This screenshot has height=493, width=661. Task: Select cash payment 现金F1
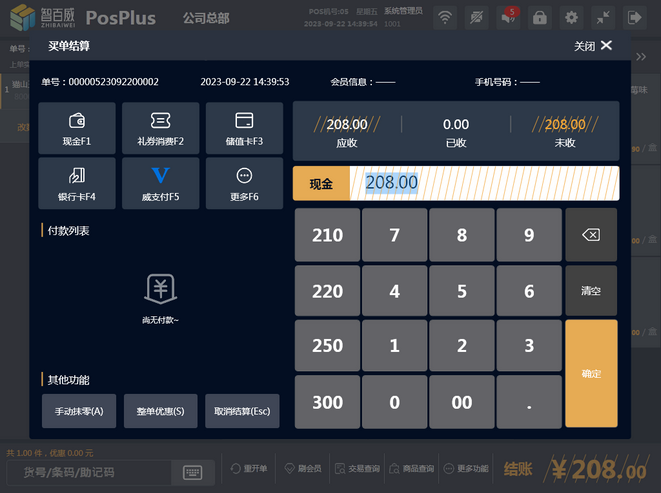[x=78, y=129]
